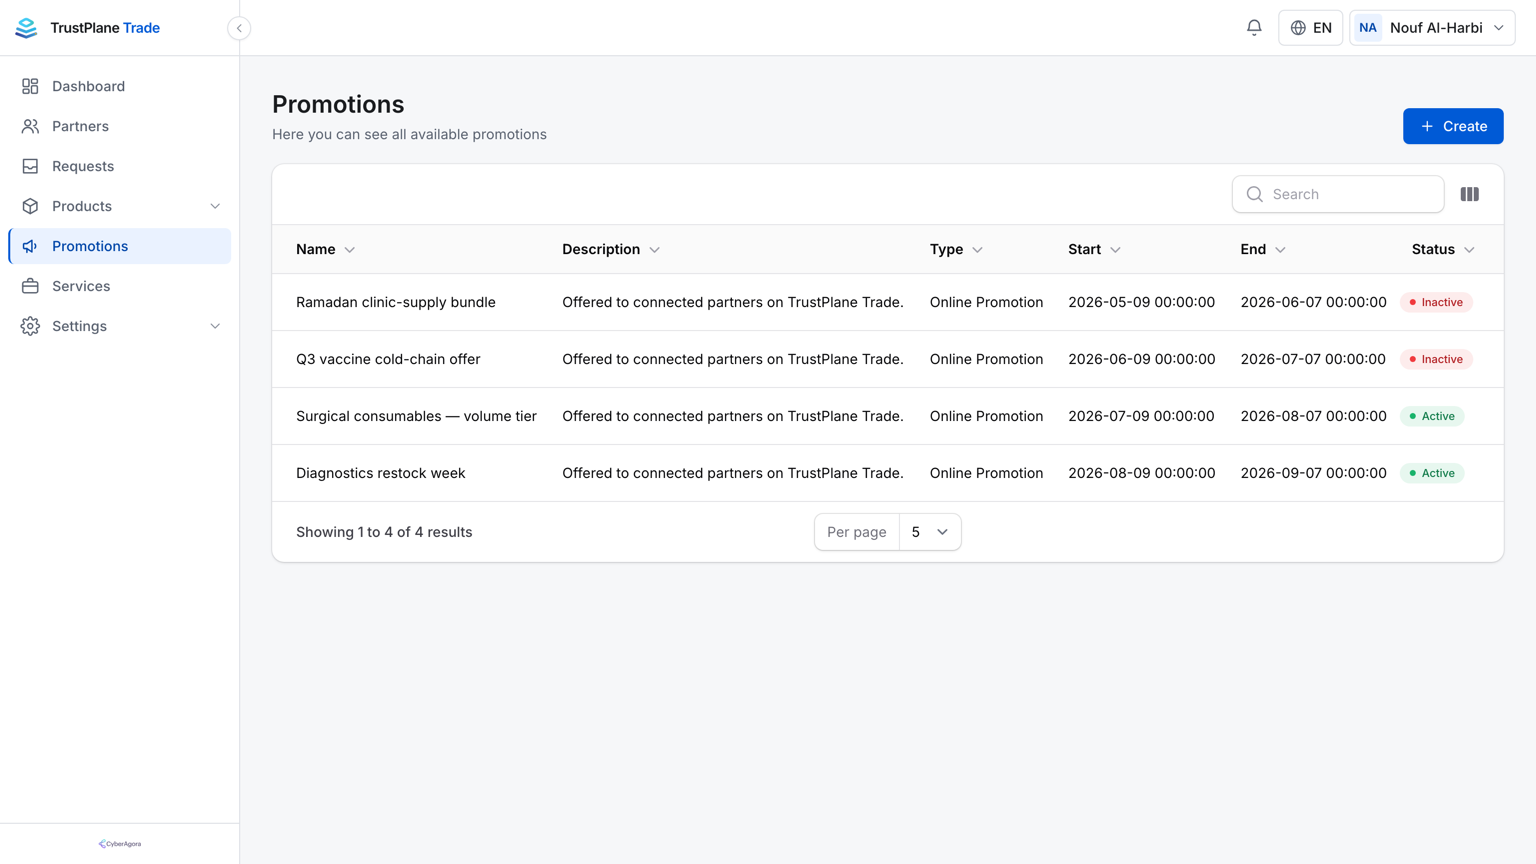Click the CyberAgora footer logo
Screen dimensions: 1536x864
(x=120, y=844)
